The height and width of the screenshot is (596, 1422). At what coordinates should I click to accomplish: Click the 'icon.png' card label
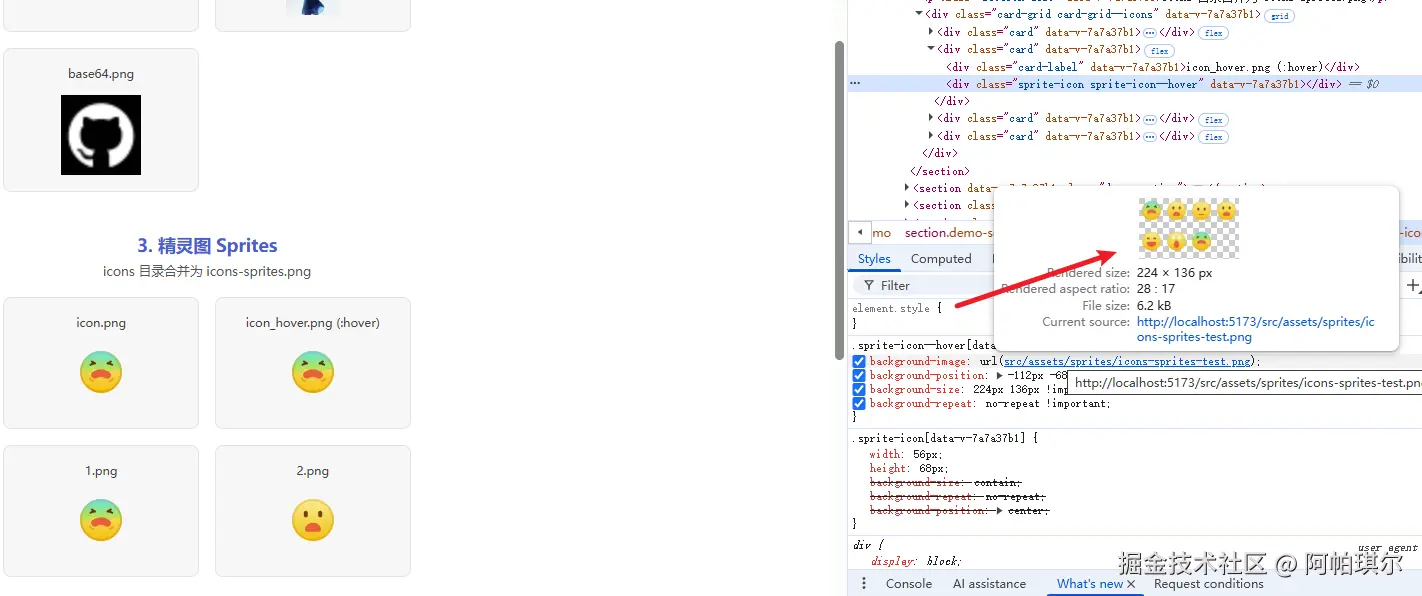pos(101,323)
